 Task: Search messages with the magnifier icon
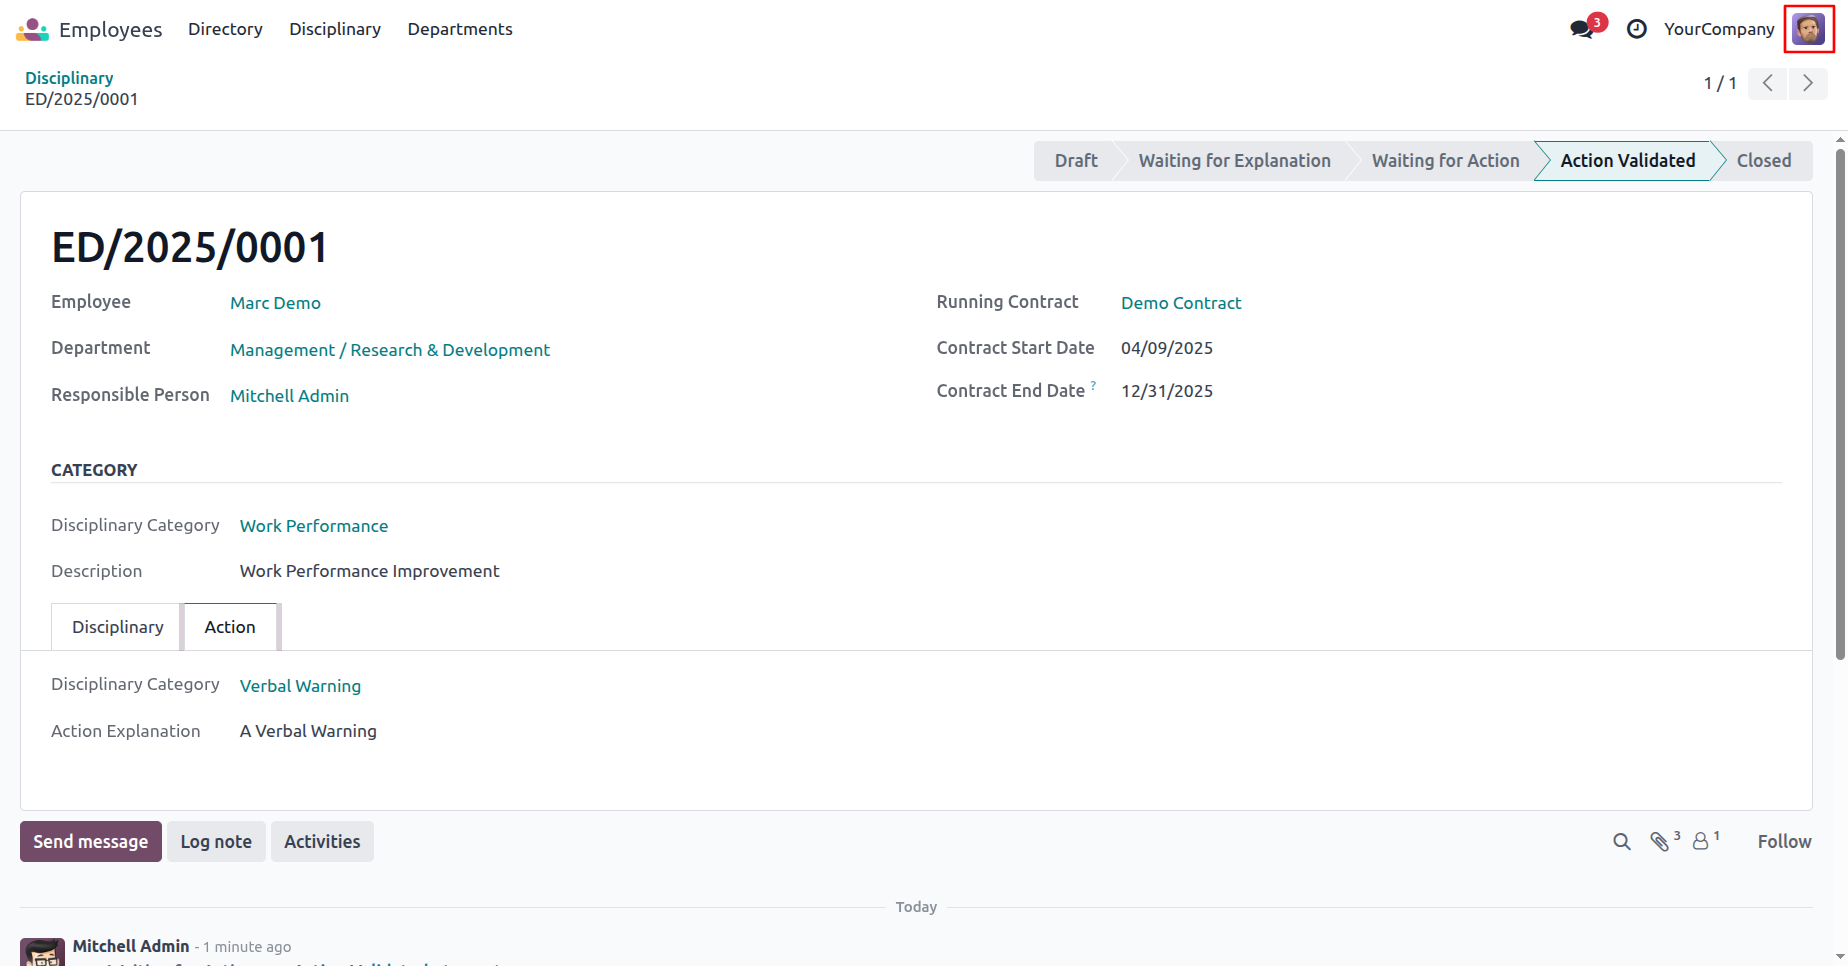(x=1622, y=842)
